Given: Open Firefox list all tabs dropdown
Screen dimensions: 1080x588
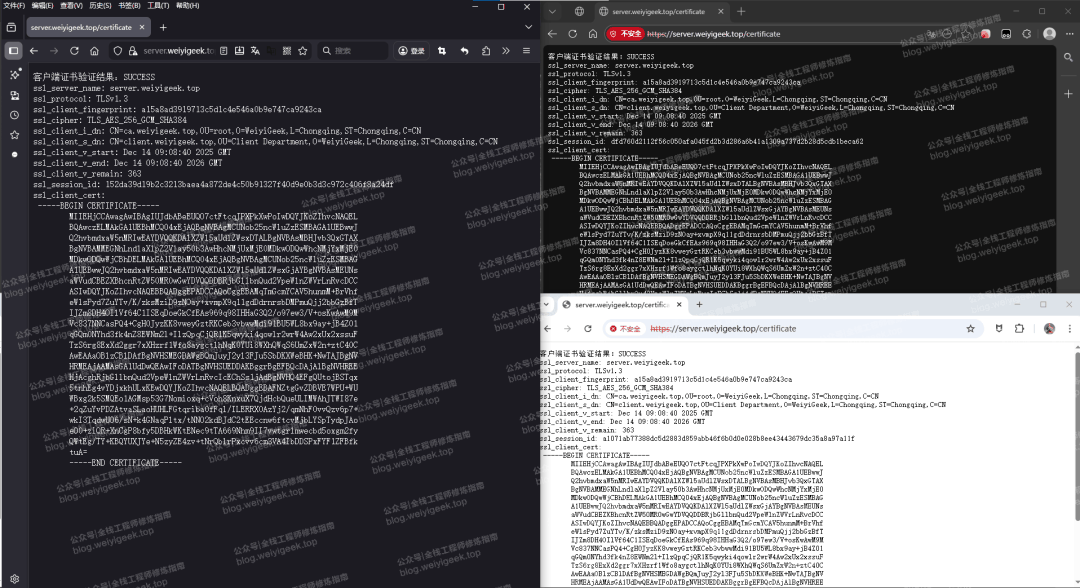Looking at the screenshot, I should point(527,27).
